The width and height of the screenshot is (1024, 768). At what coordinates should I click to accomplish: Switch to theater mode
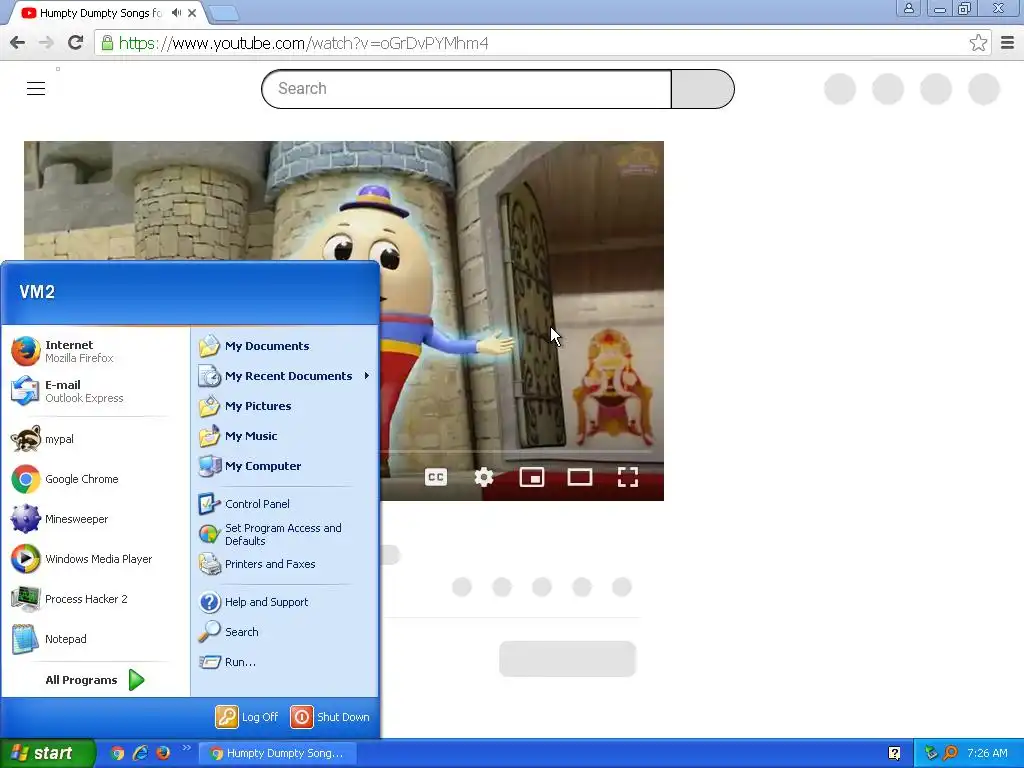coord(580,477)
